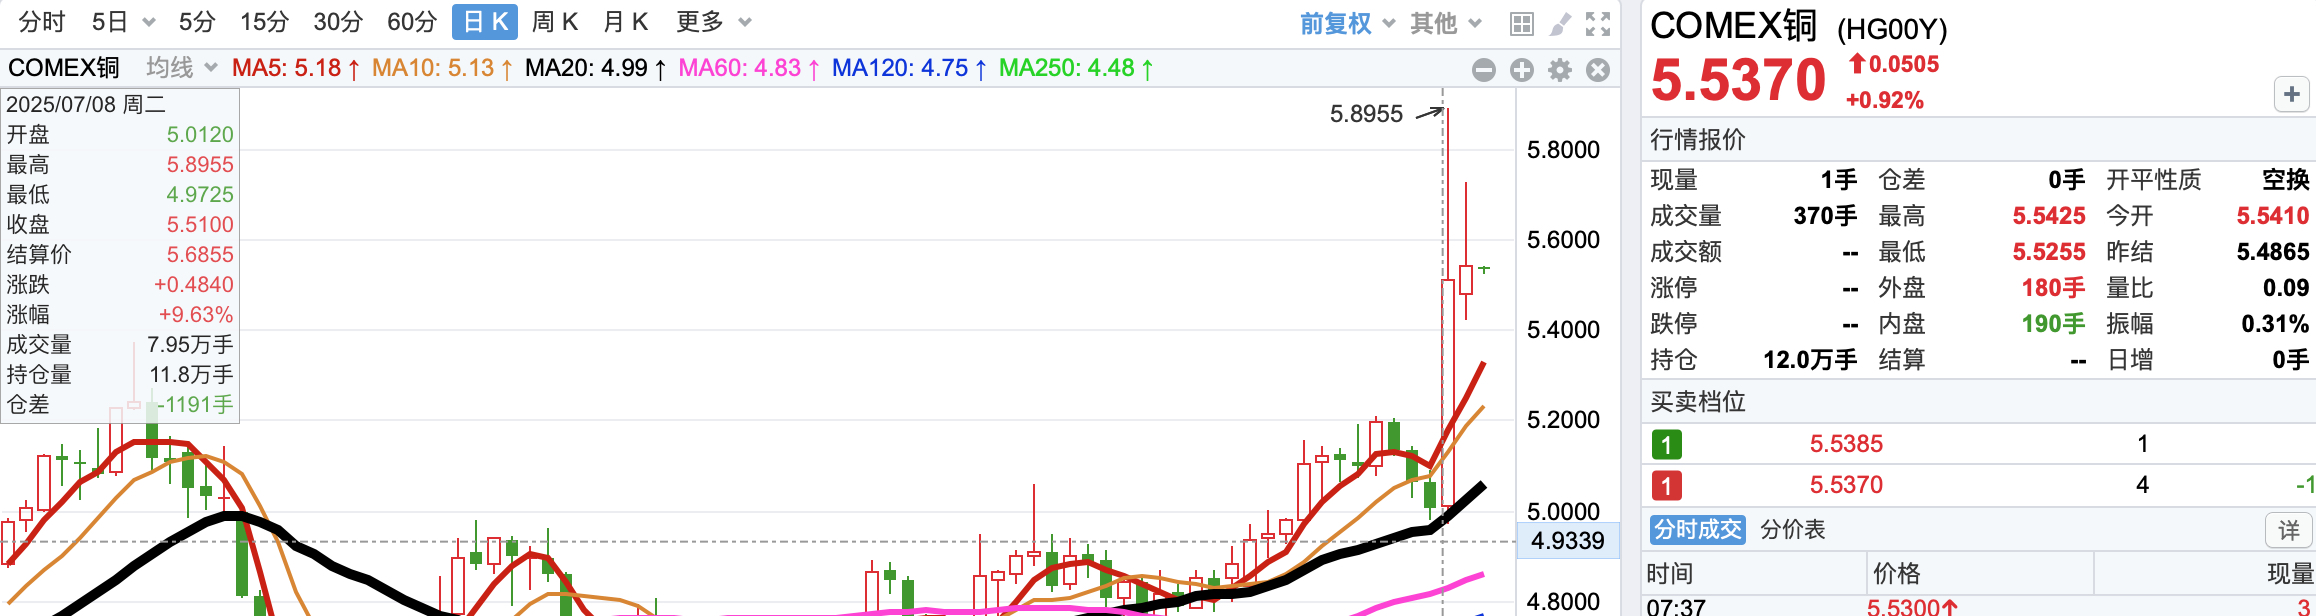The width and height of the screenshot is (2316, 616).
Task: Click the red level 1 buy badge
Action: click(1666, 486)
